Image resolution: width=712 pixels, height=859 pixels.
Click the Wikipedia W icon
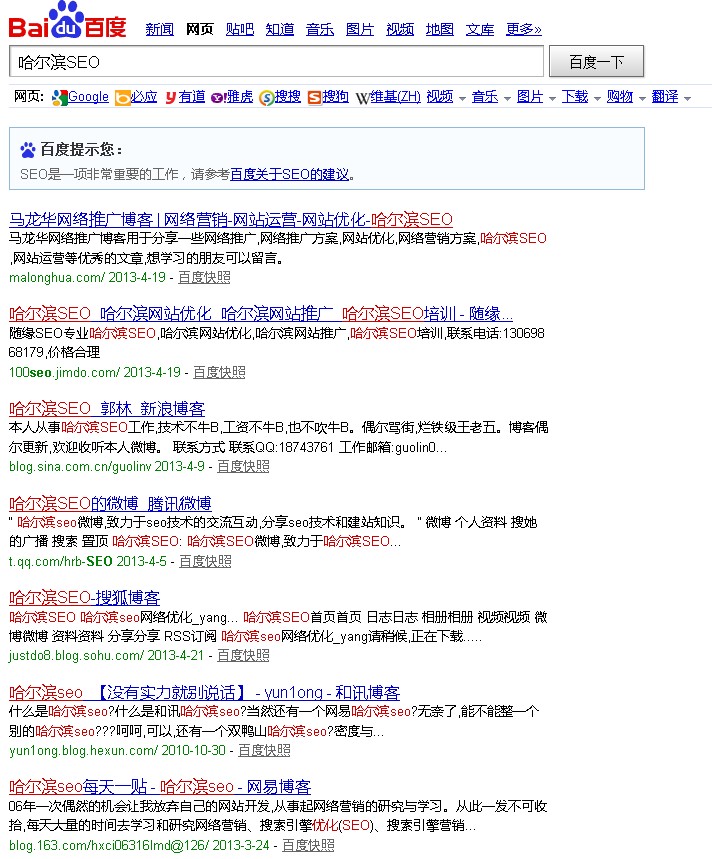tap(362, 98)
